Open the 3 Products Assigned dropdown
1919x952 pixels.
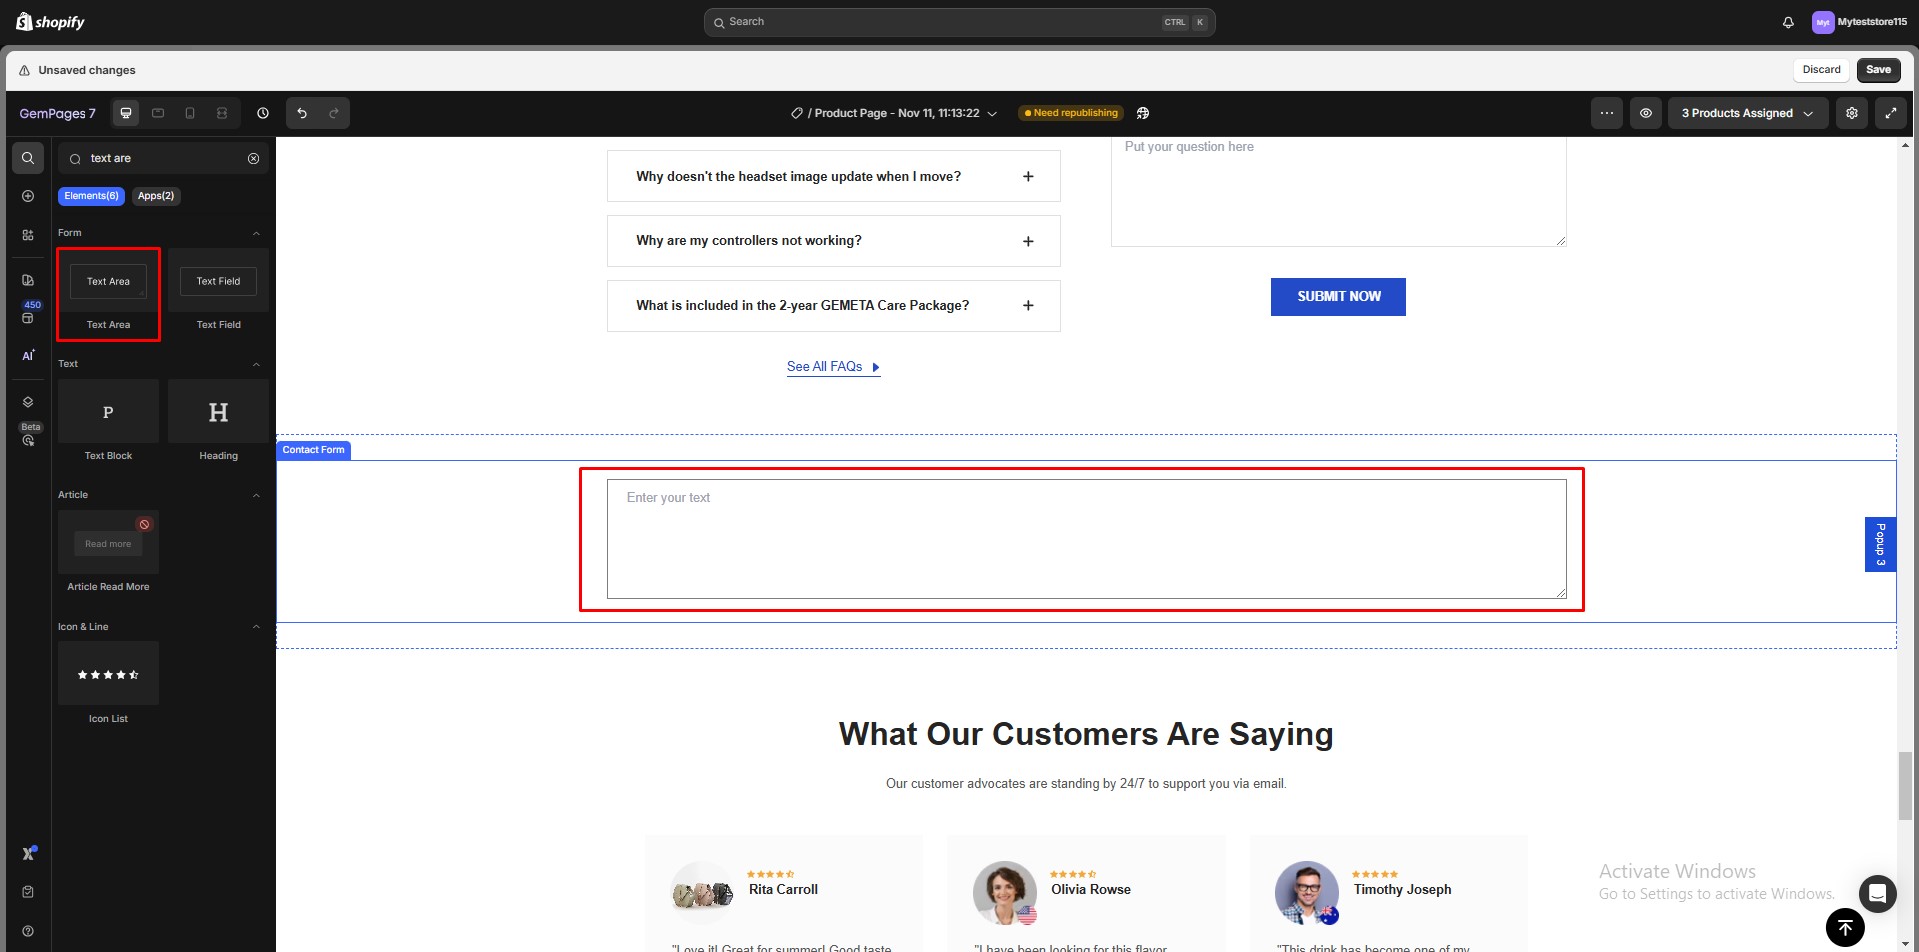[x=1747, y=113]
